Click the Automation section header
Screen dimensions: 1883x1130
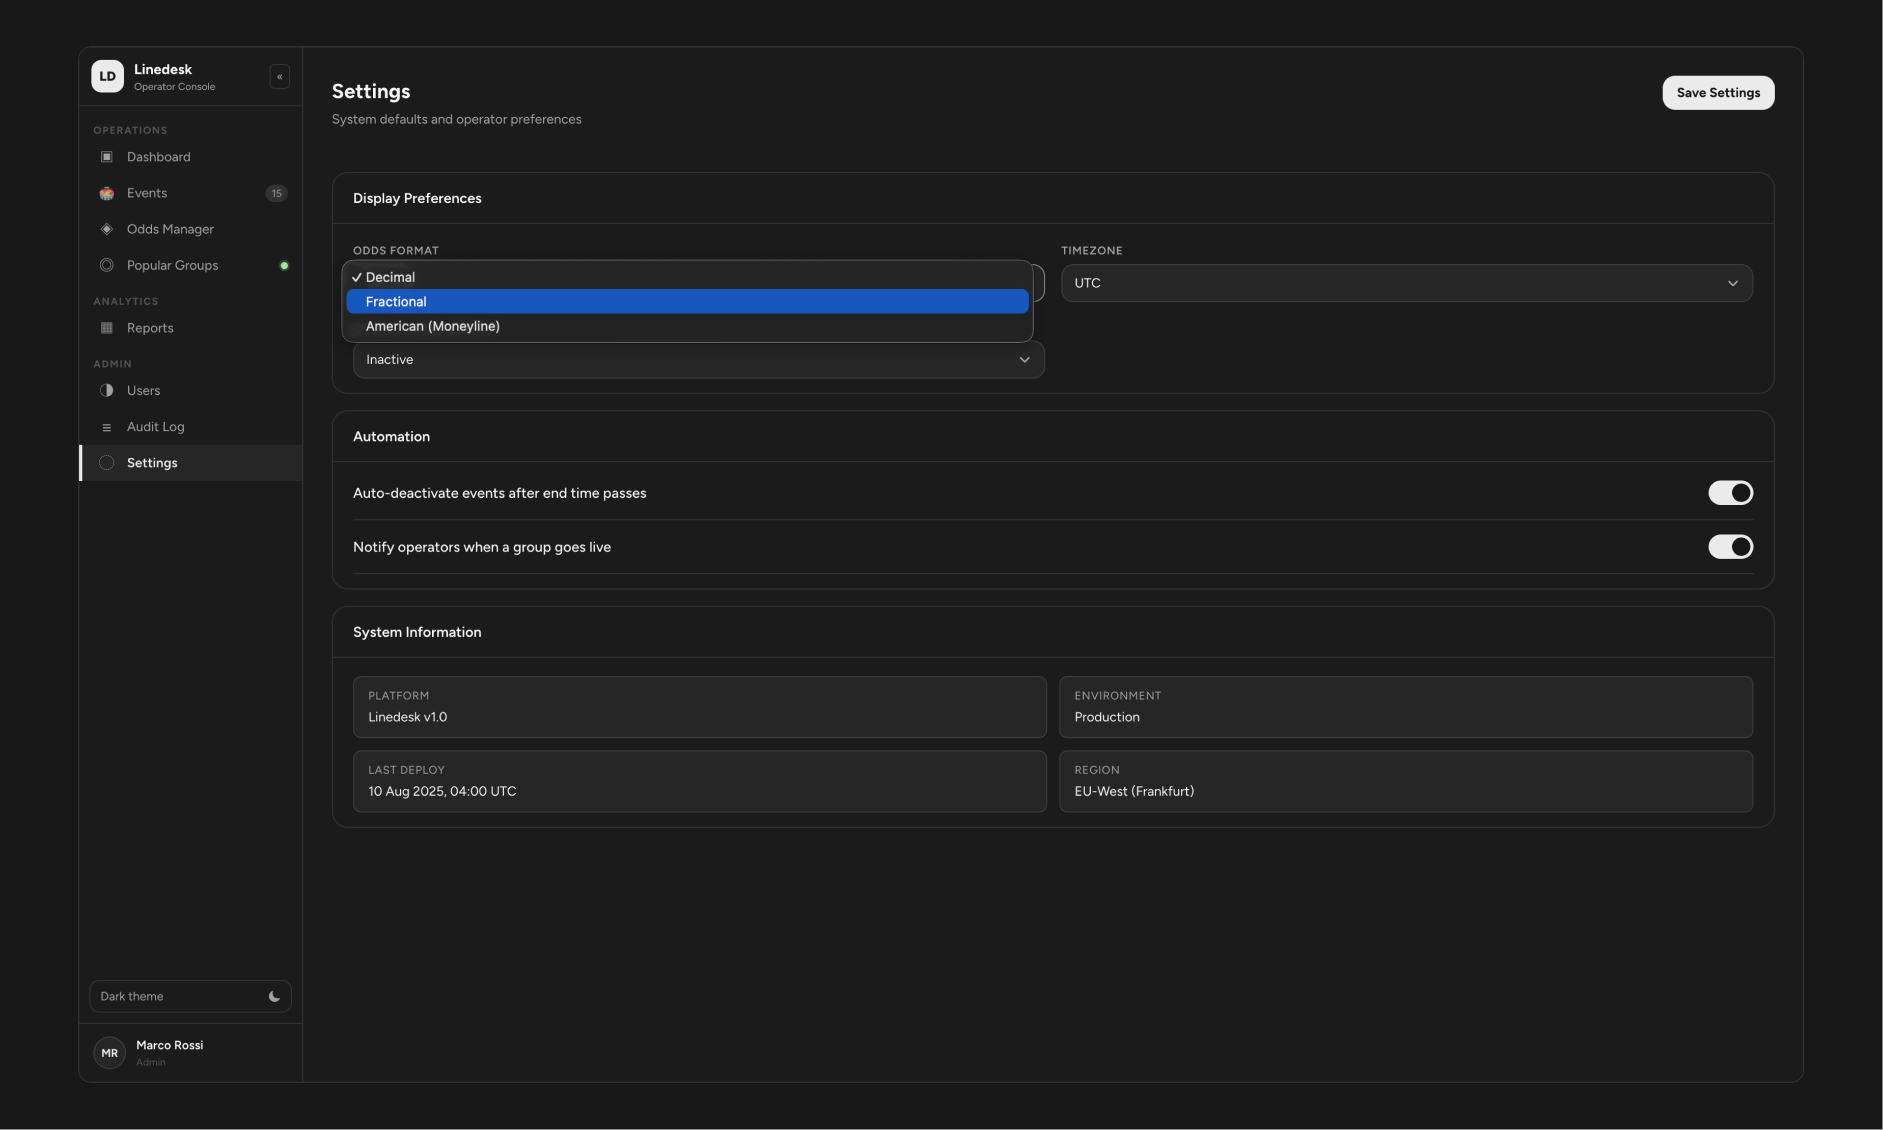click(391, 437)
